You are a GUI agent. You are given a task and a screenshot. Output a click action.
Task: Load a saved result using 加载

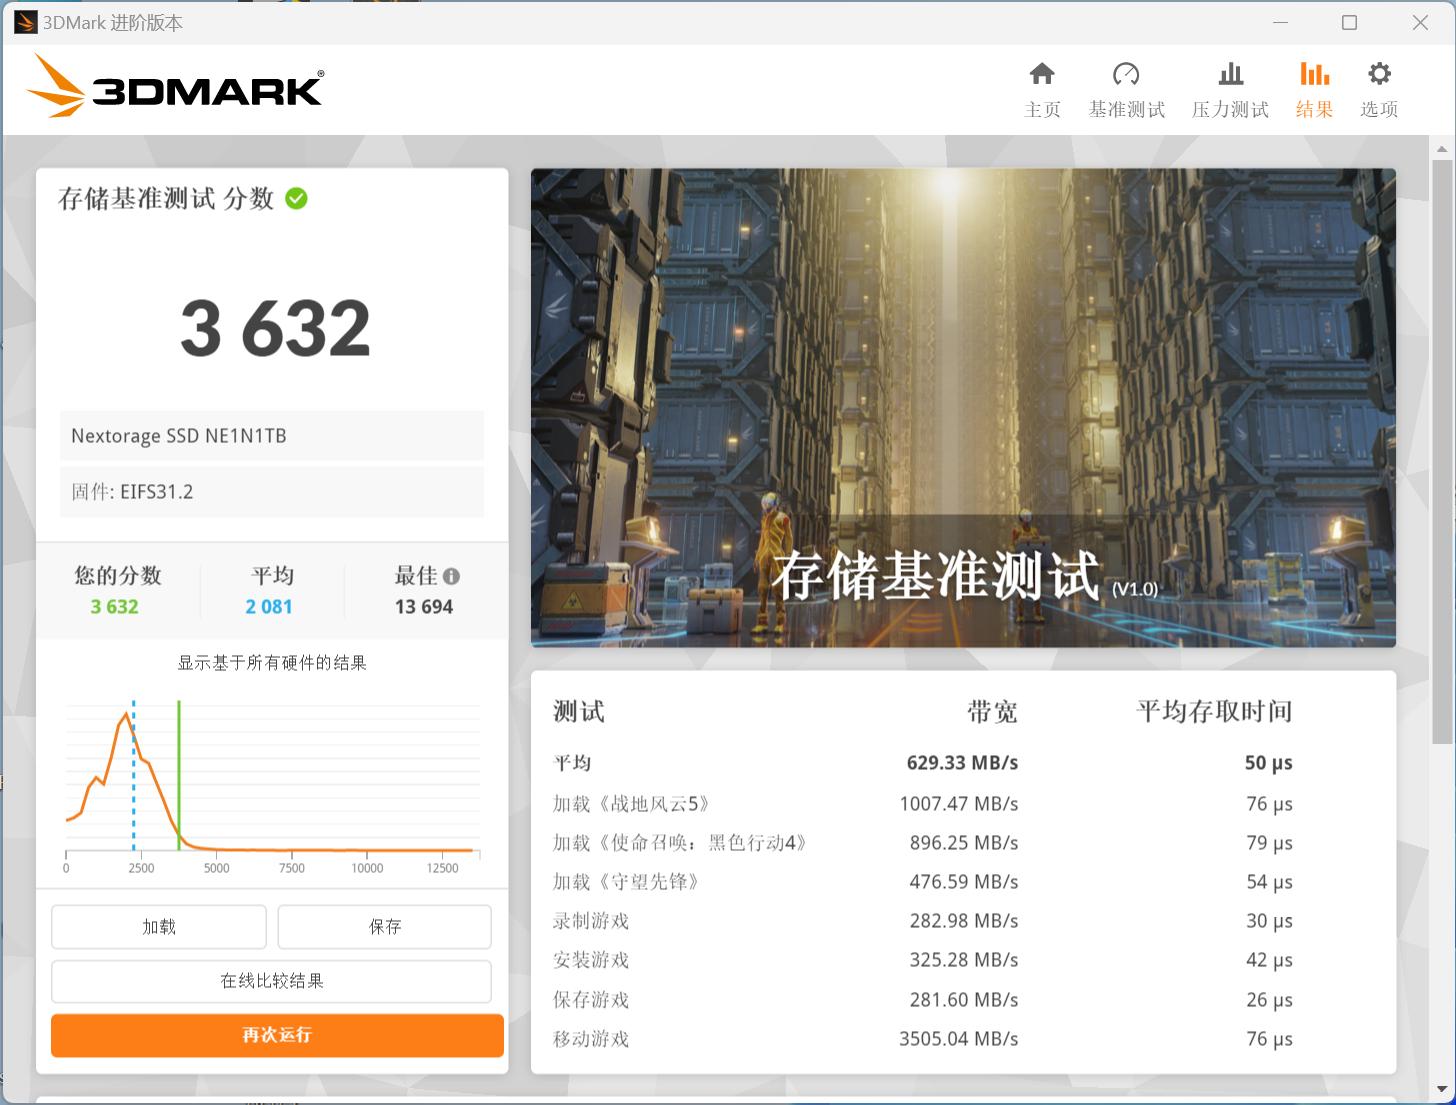click(x=158, y=926)
